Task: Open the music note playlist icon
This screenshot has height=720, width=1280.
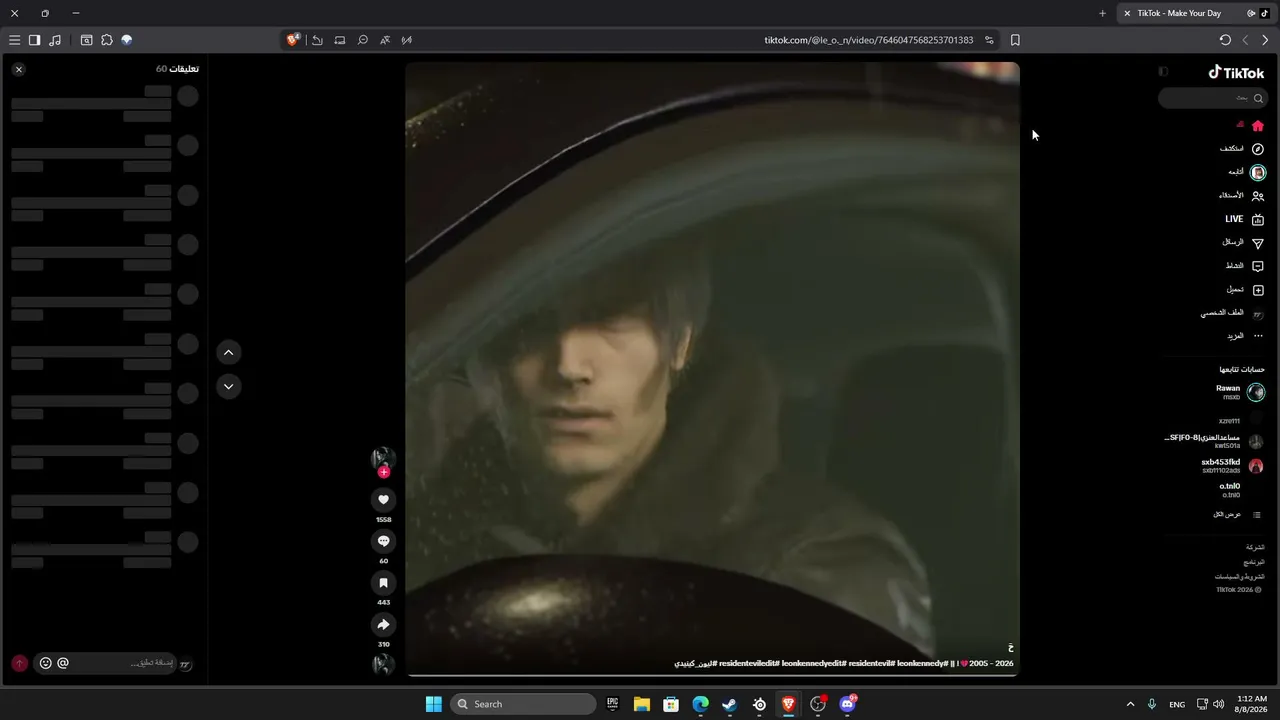Action: (55, 40)
